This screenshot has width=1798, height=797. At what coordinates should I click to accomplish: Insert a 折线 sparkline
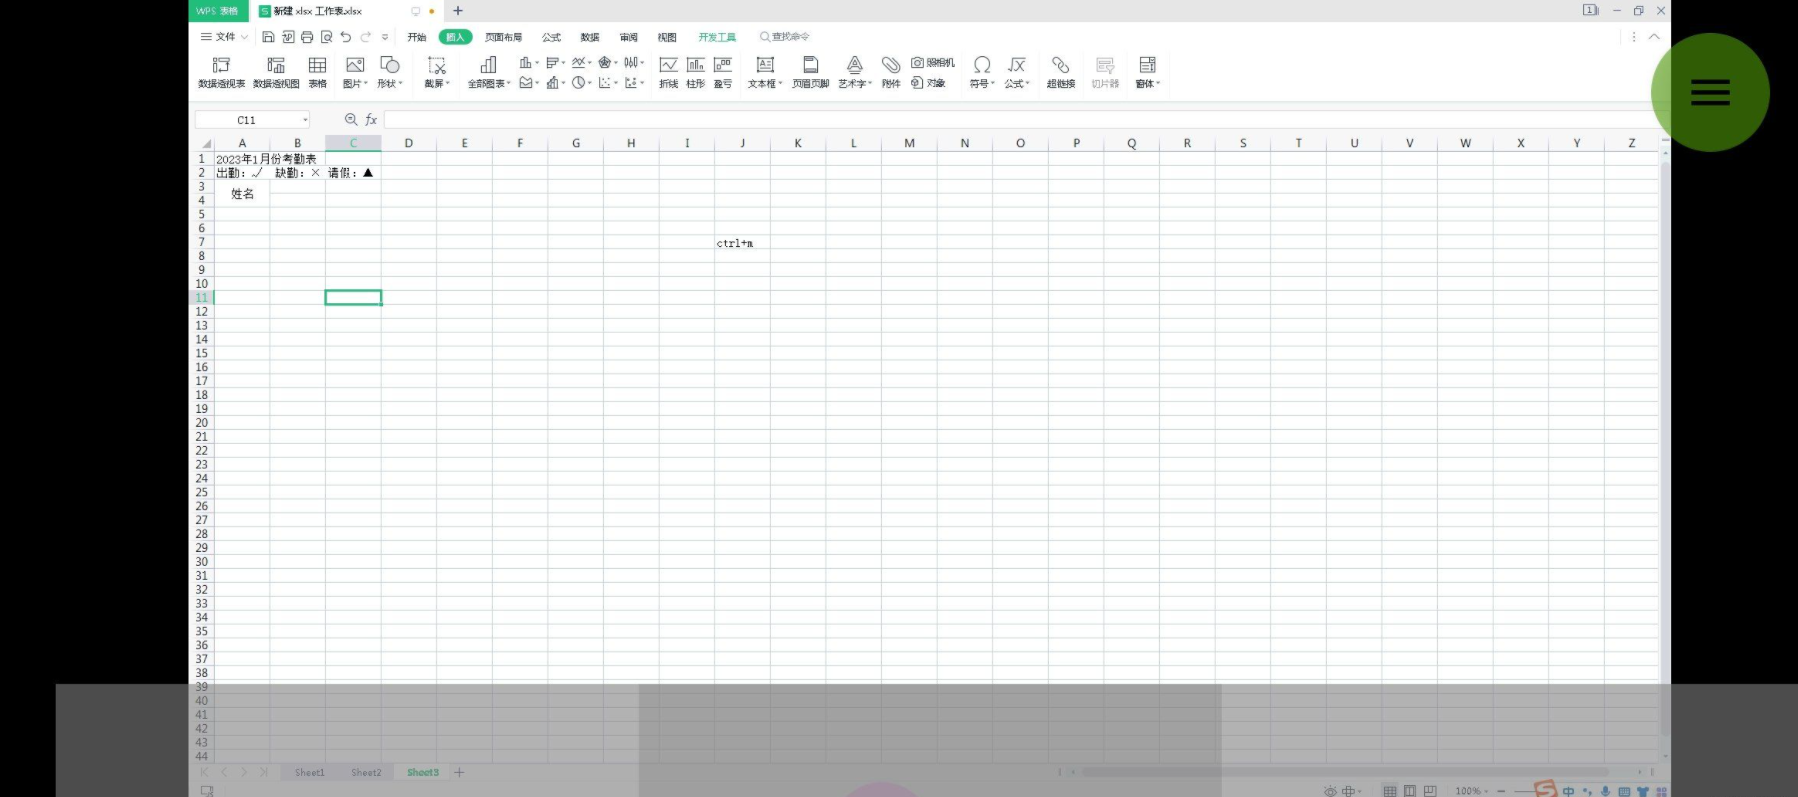pyautogui.click(x=668, y=72)
